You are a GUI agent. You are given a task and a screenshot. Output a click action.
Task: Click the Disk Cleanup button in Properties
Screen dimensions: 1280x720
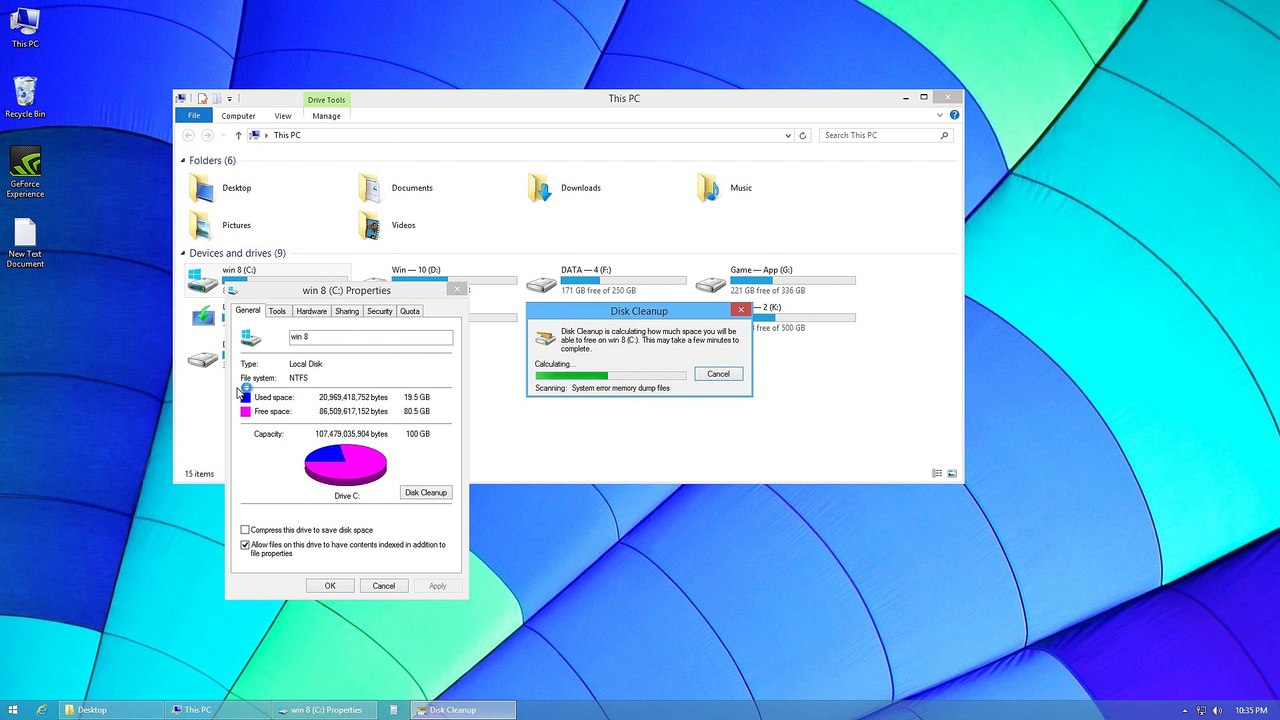coord(426,492)
